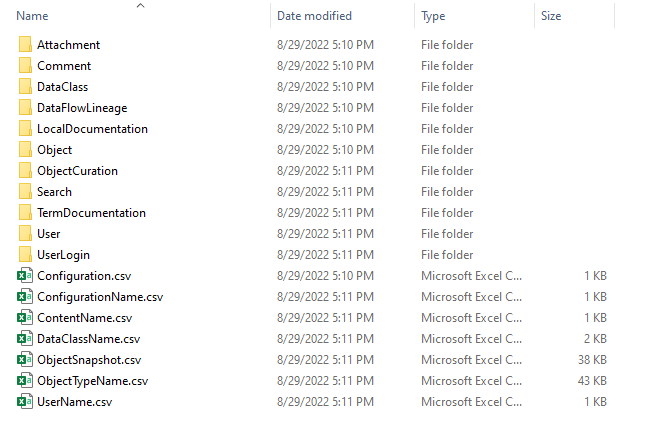Viewport: 649px width, 448px height.
Task: Select the DataClassName.csv Excel icon
Action: [25, 339]
